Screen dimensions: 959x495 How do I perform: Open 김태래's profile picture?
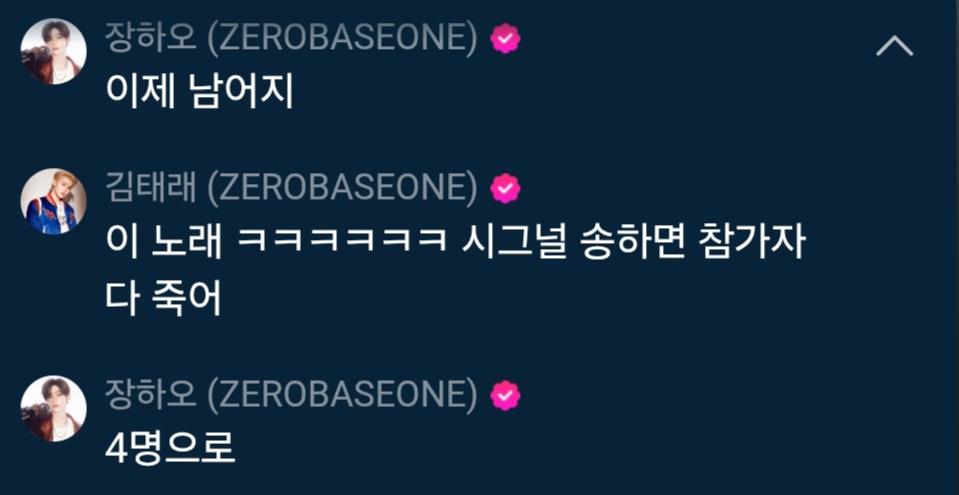(x=54, y=201)
